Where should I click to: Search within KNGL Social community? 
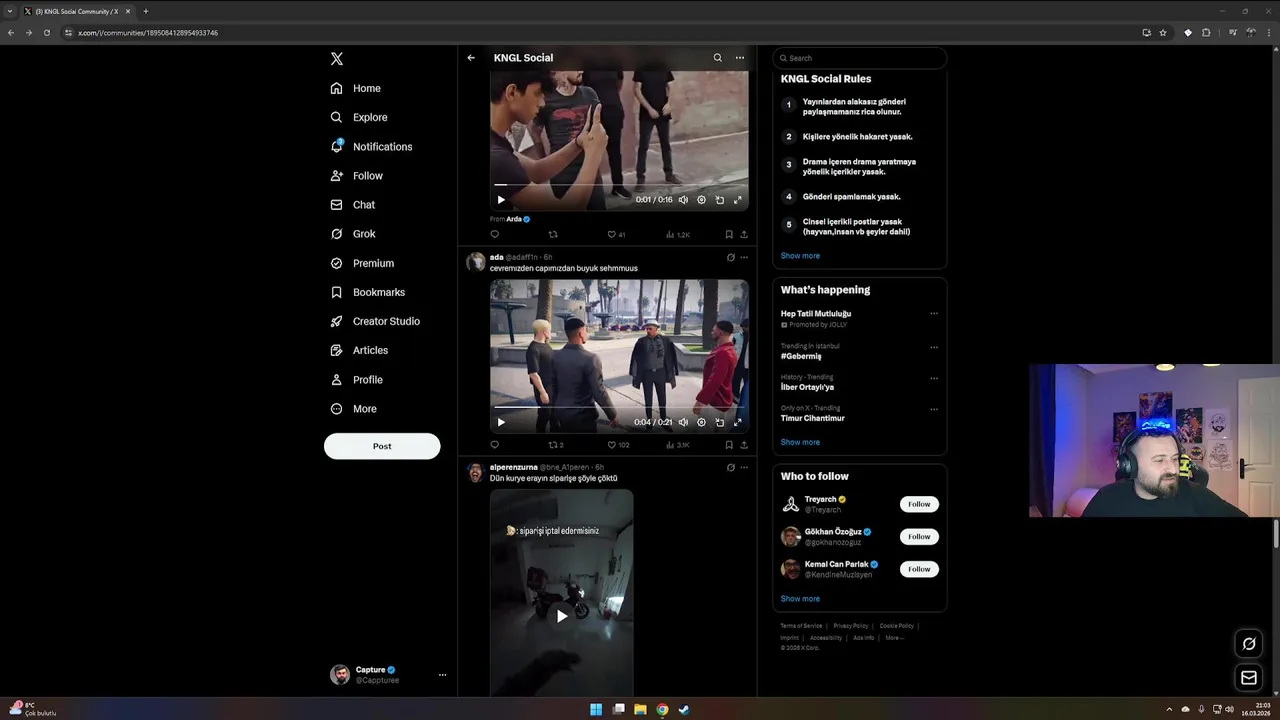click(717, 58)
